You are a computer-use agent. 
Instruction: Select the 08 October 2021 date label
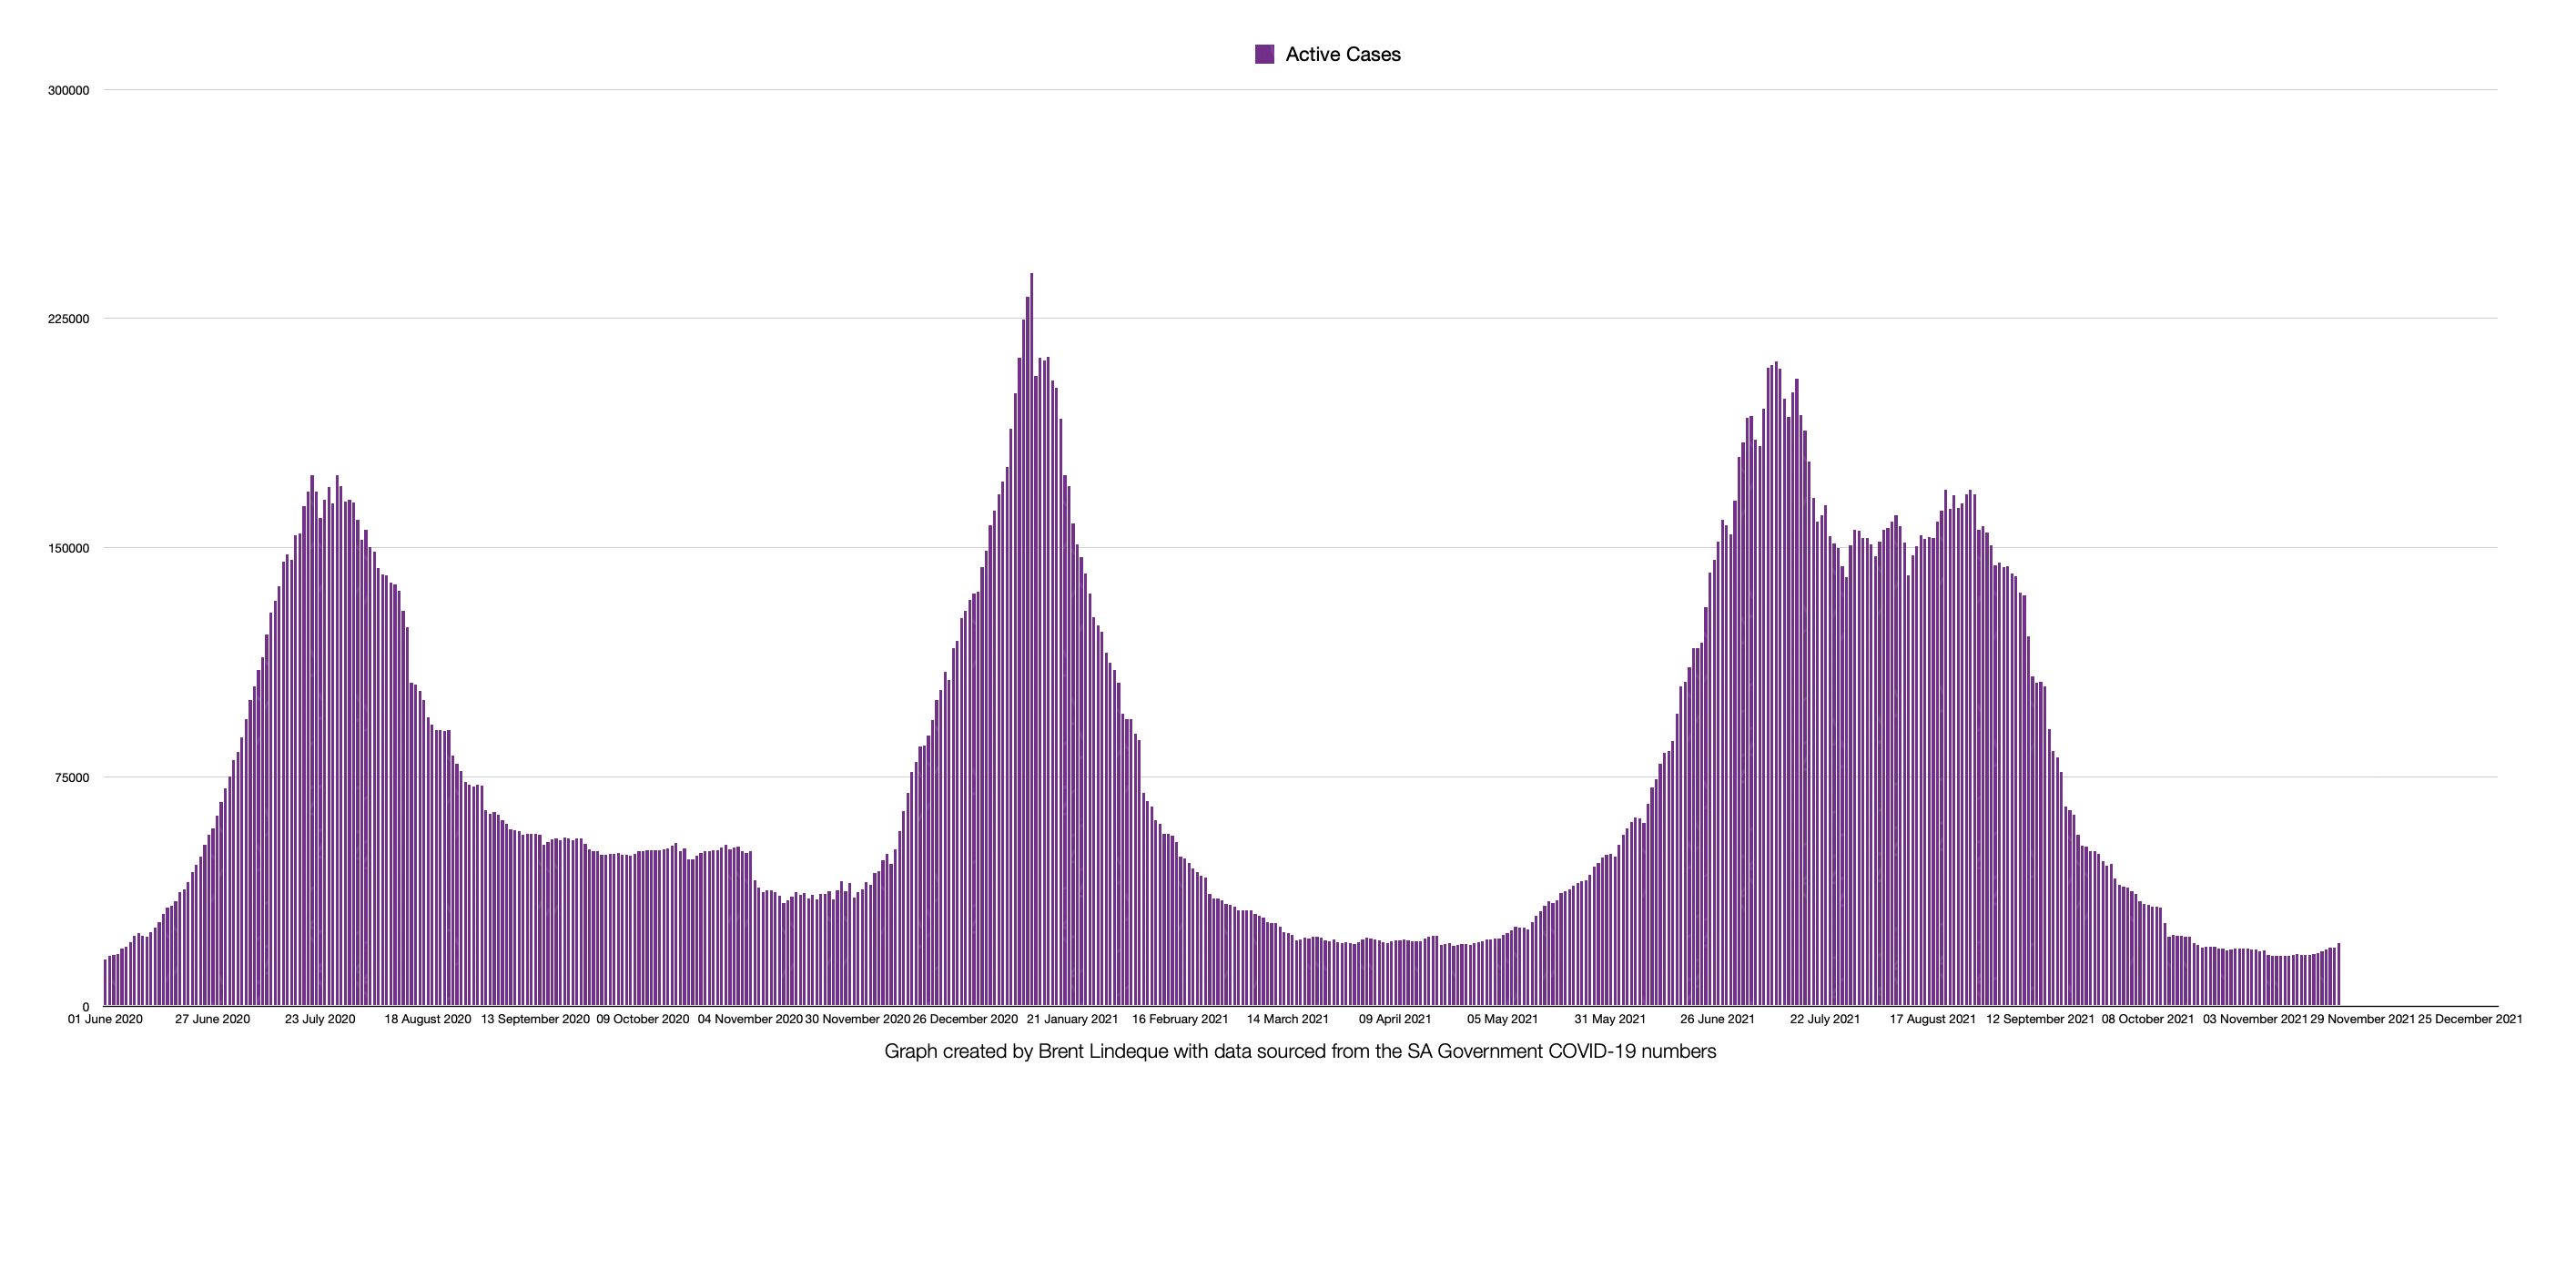tap(2147, 1019)
